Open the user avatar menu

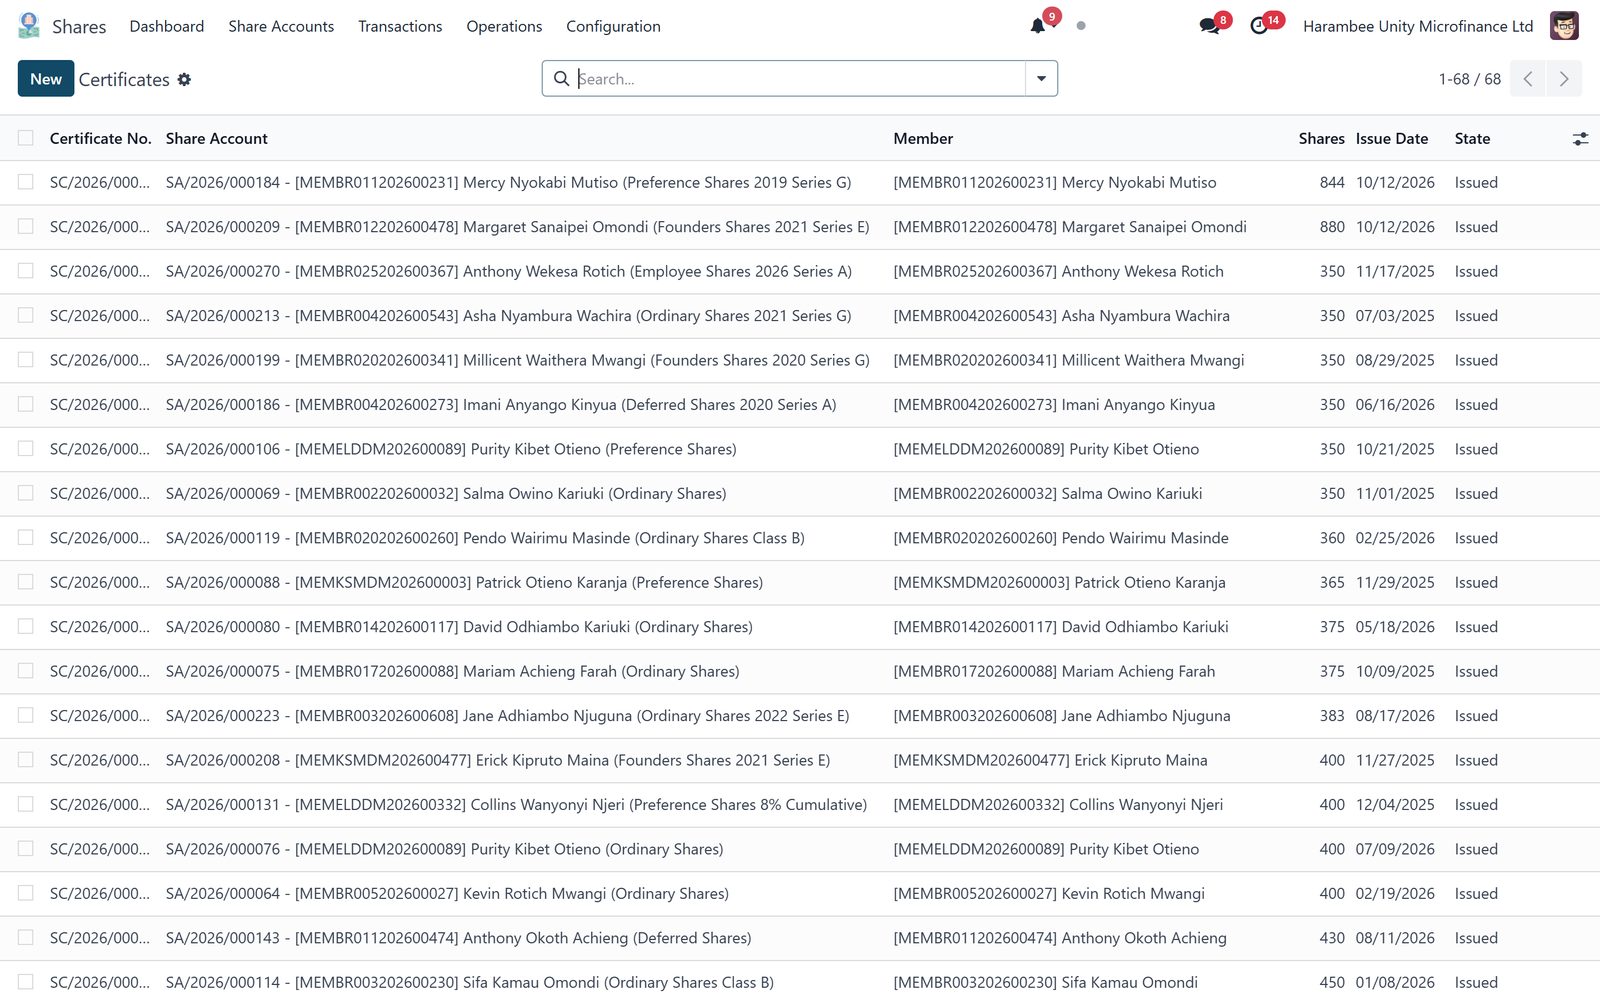(1564, 26)
